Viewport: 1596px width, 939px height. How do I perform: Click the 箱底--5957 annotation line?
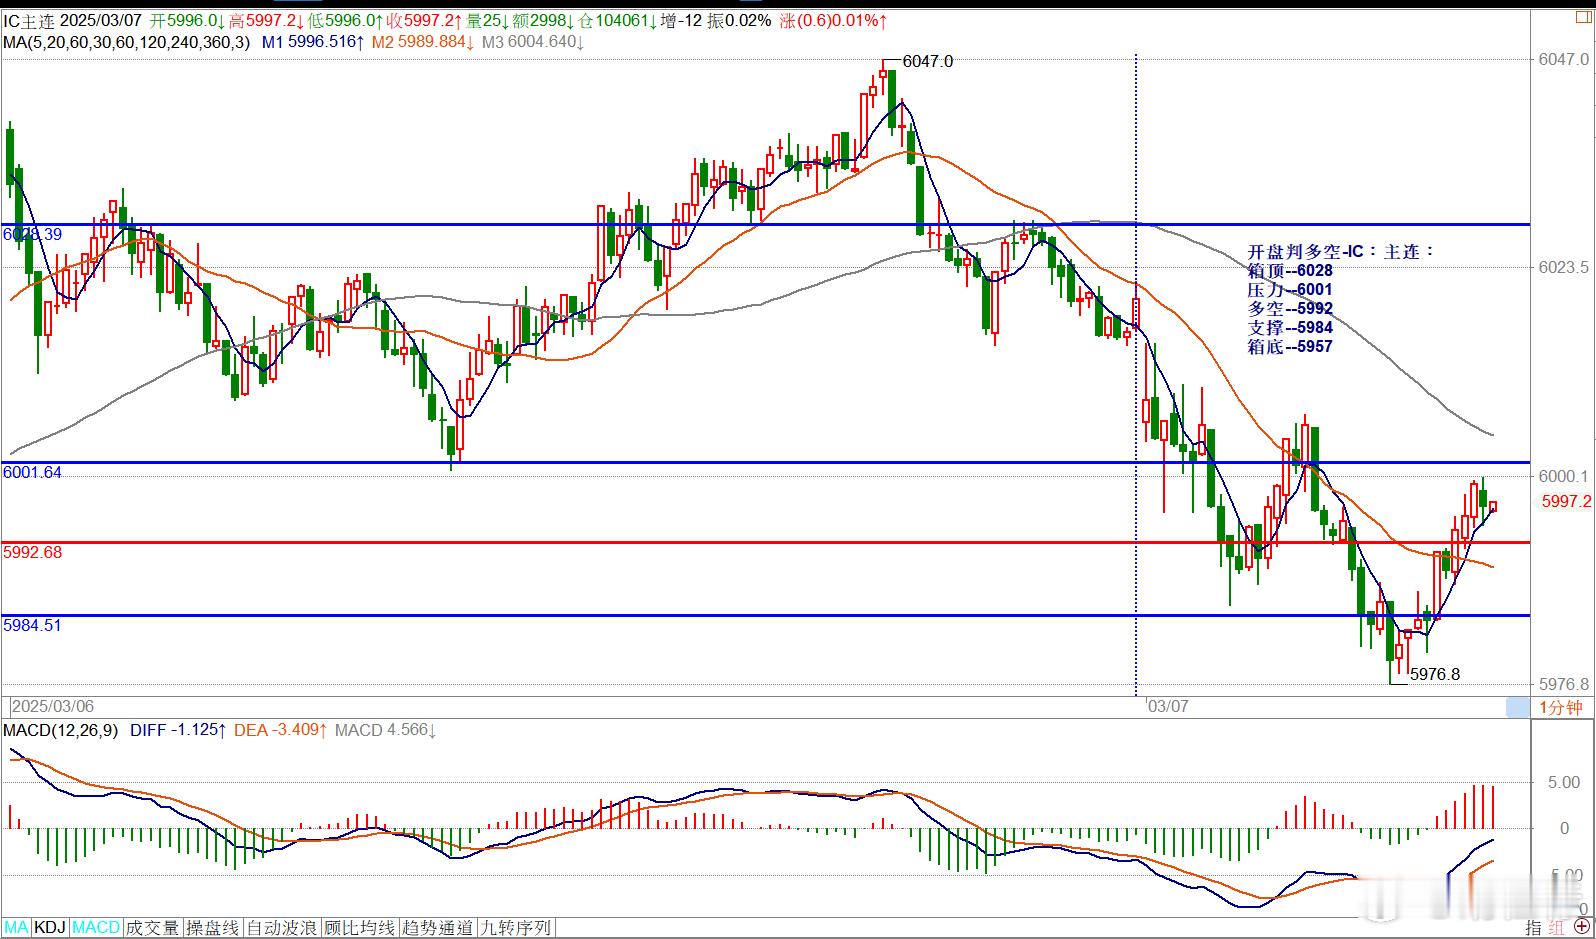[x=1290, y=346]
